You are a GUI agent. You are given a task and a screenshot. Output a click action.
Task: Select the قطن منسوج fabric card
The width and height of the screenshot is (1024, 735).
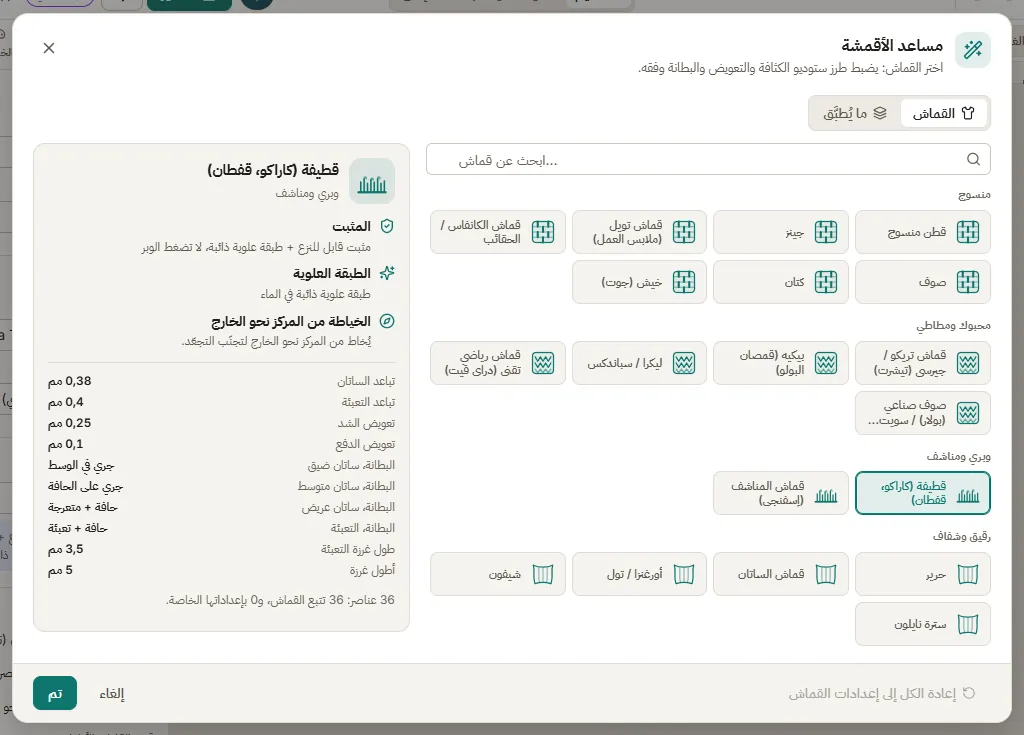pyautogui.click(x=922, y=232)
